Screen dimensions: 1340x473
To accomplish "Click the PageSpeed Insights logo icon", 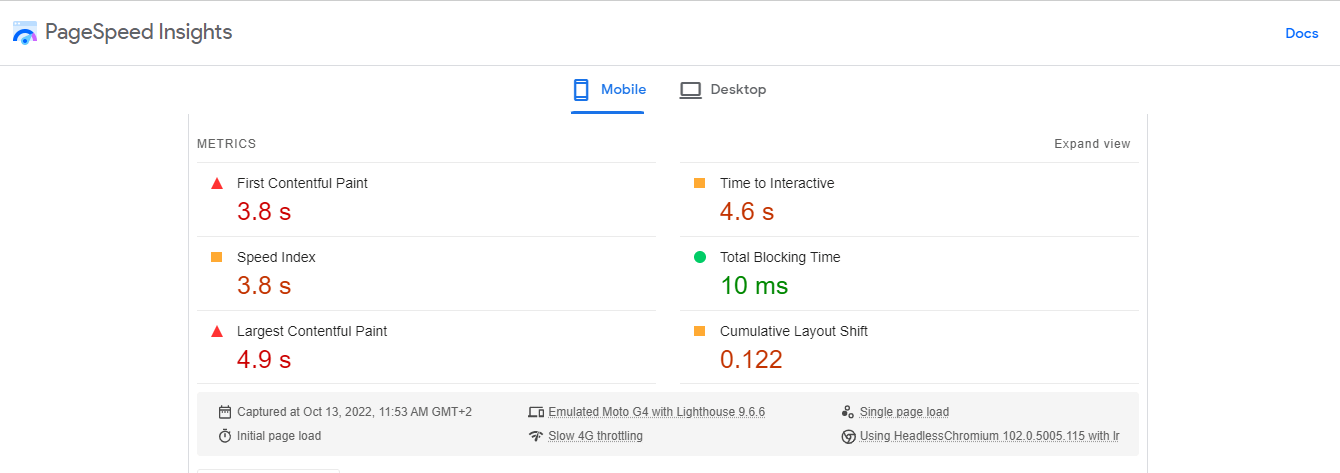I will 25,32.
